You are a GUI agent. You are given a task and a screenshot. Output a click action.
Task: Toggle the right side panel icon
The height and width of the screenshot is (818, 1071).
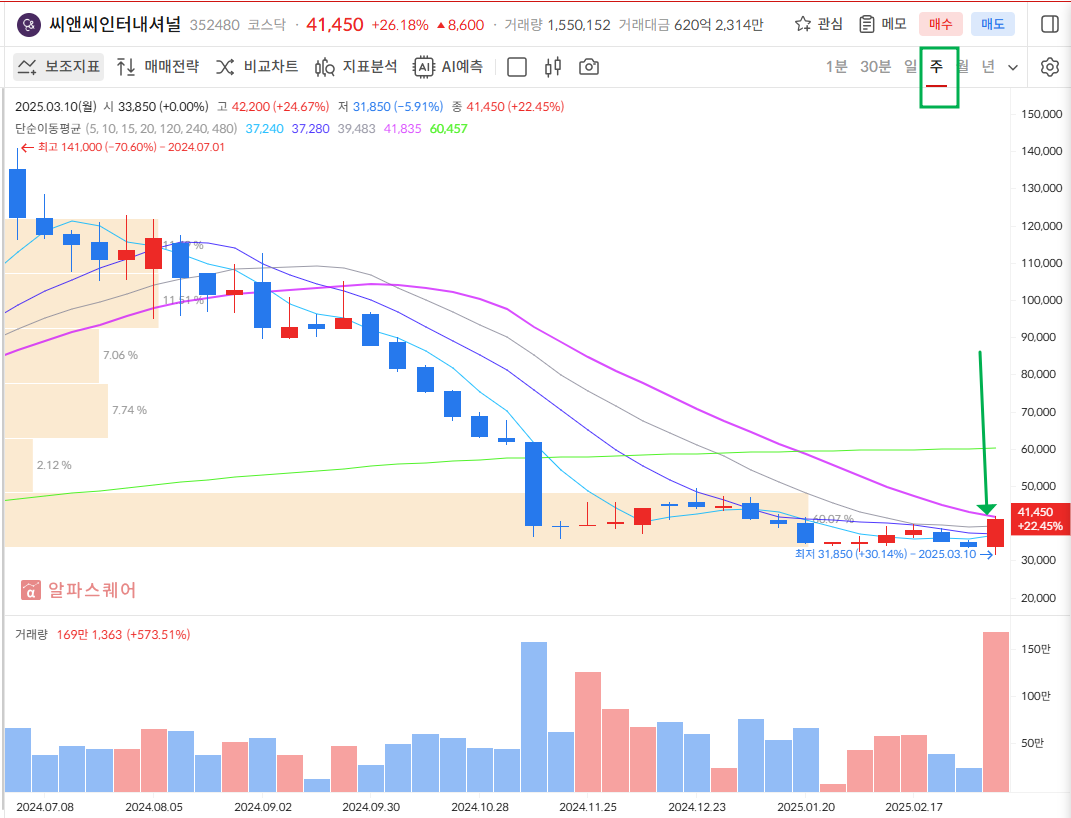[1050, 25]
